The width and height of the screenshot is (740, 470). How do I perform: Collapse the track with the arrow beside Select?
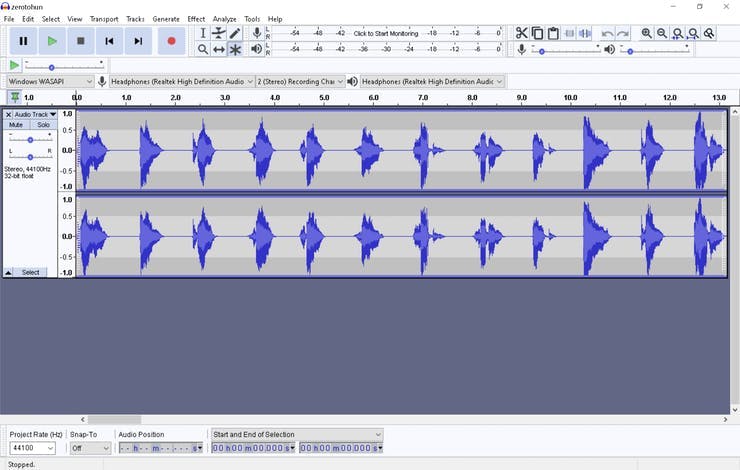9,272
